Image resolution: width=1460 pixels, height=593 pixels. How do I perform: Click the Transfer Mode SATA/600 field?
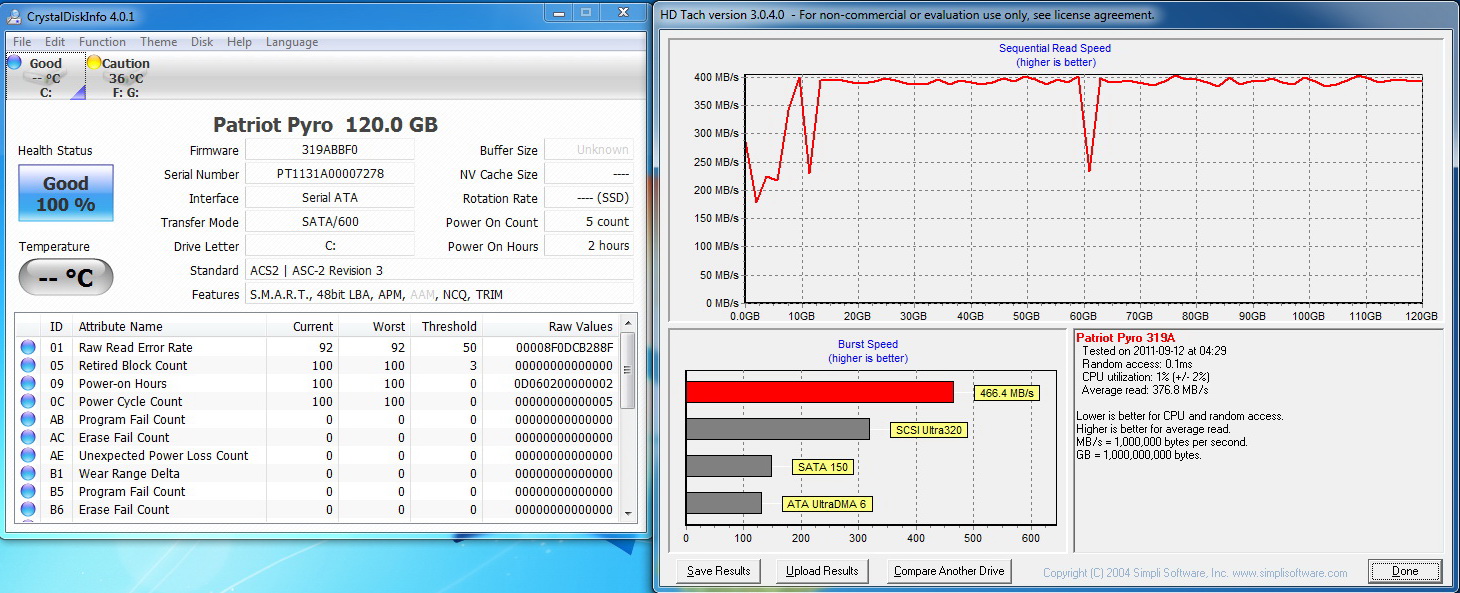(329, 222)
